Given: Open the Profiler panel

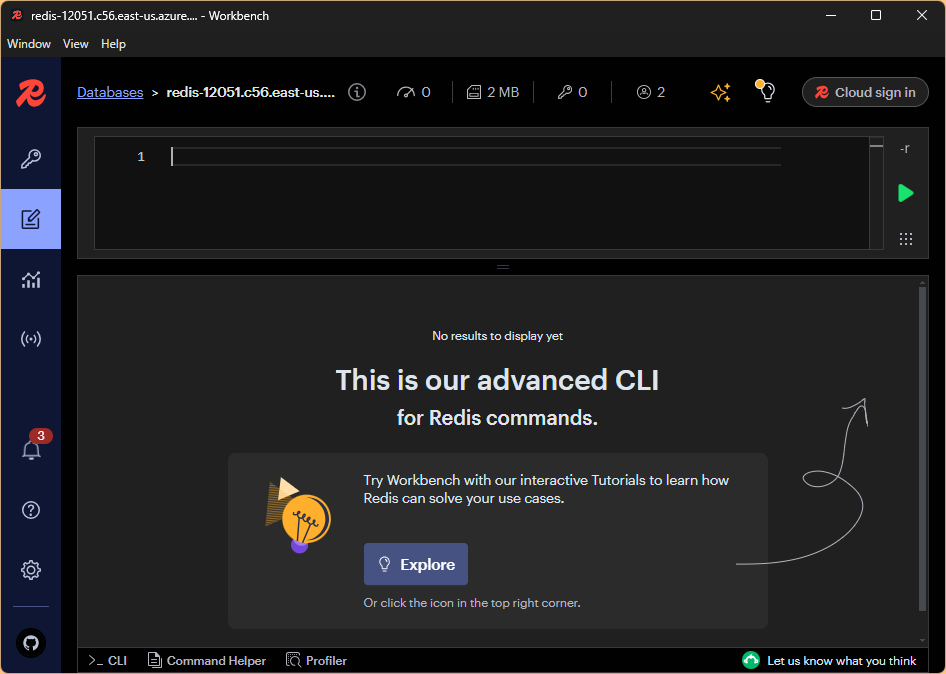Looking at the screenshot, I should click(317, 661).
